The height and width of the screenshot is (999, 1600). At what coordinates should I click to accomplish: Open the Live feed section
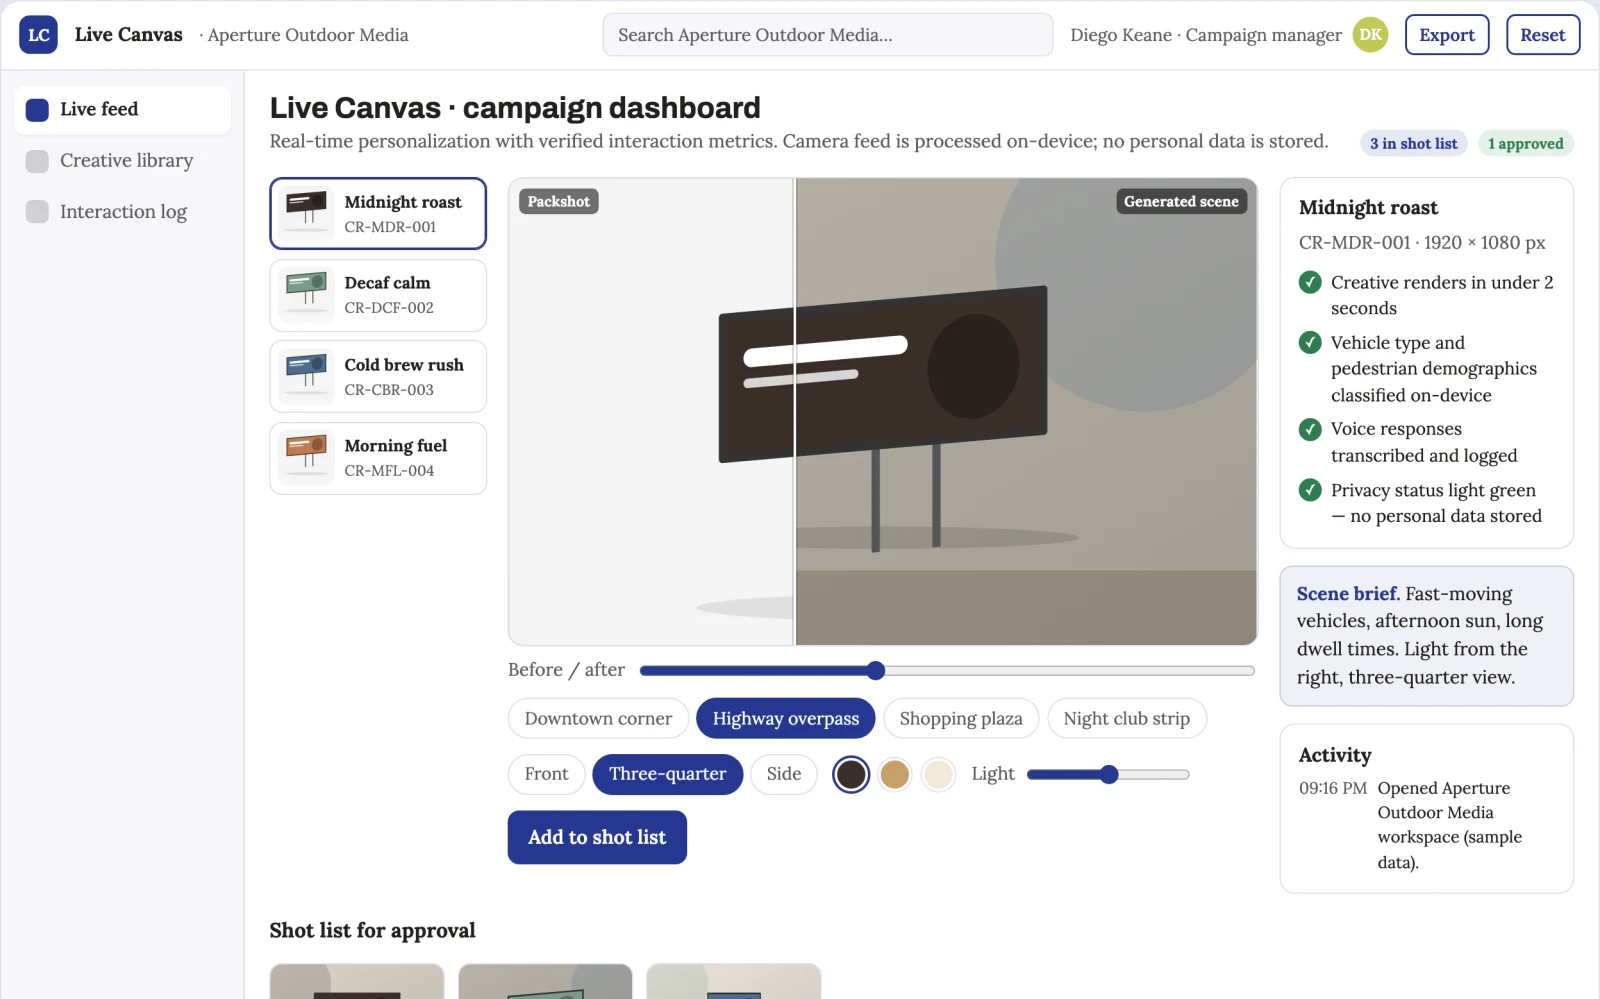[x=122, y=110]
